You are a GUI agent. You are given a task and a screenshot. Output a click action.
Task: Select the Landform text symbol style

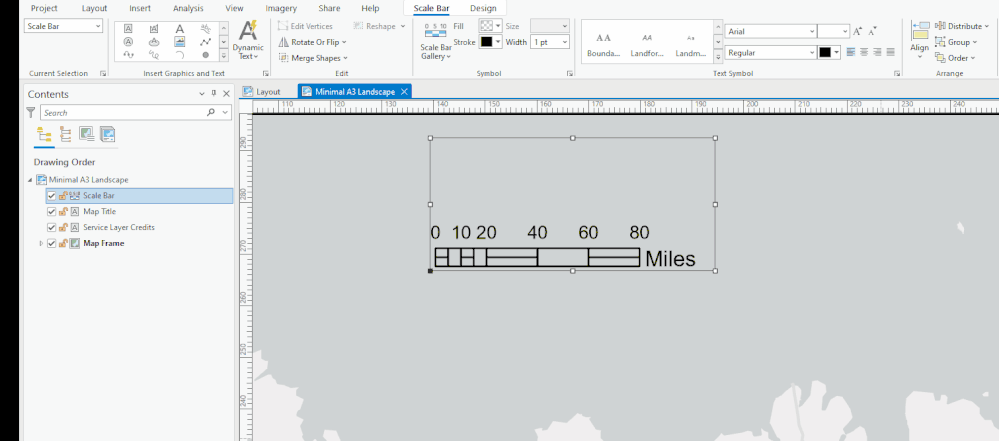pos(647,43)
